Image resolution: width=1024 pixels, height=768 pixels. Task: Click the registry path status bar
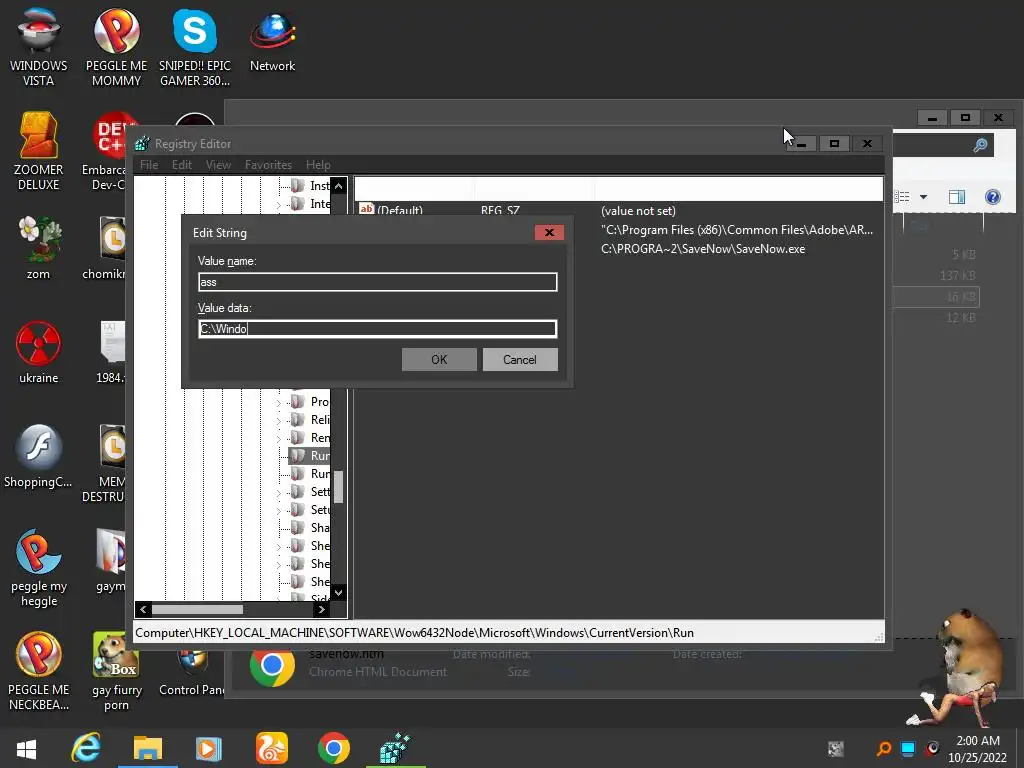(509, 633)
